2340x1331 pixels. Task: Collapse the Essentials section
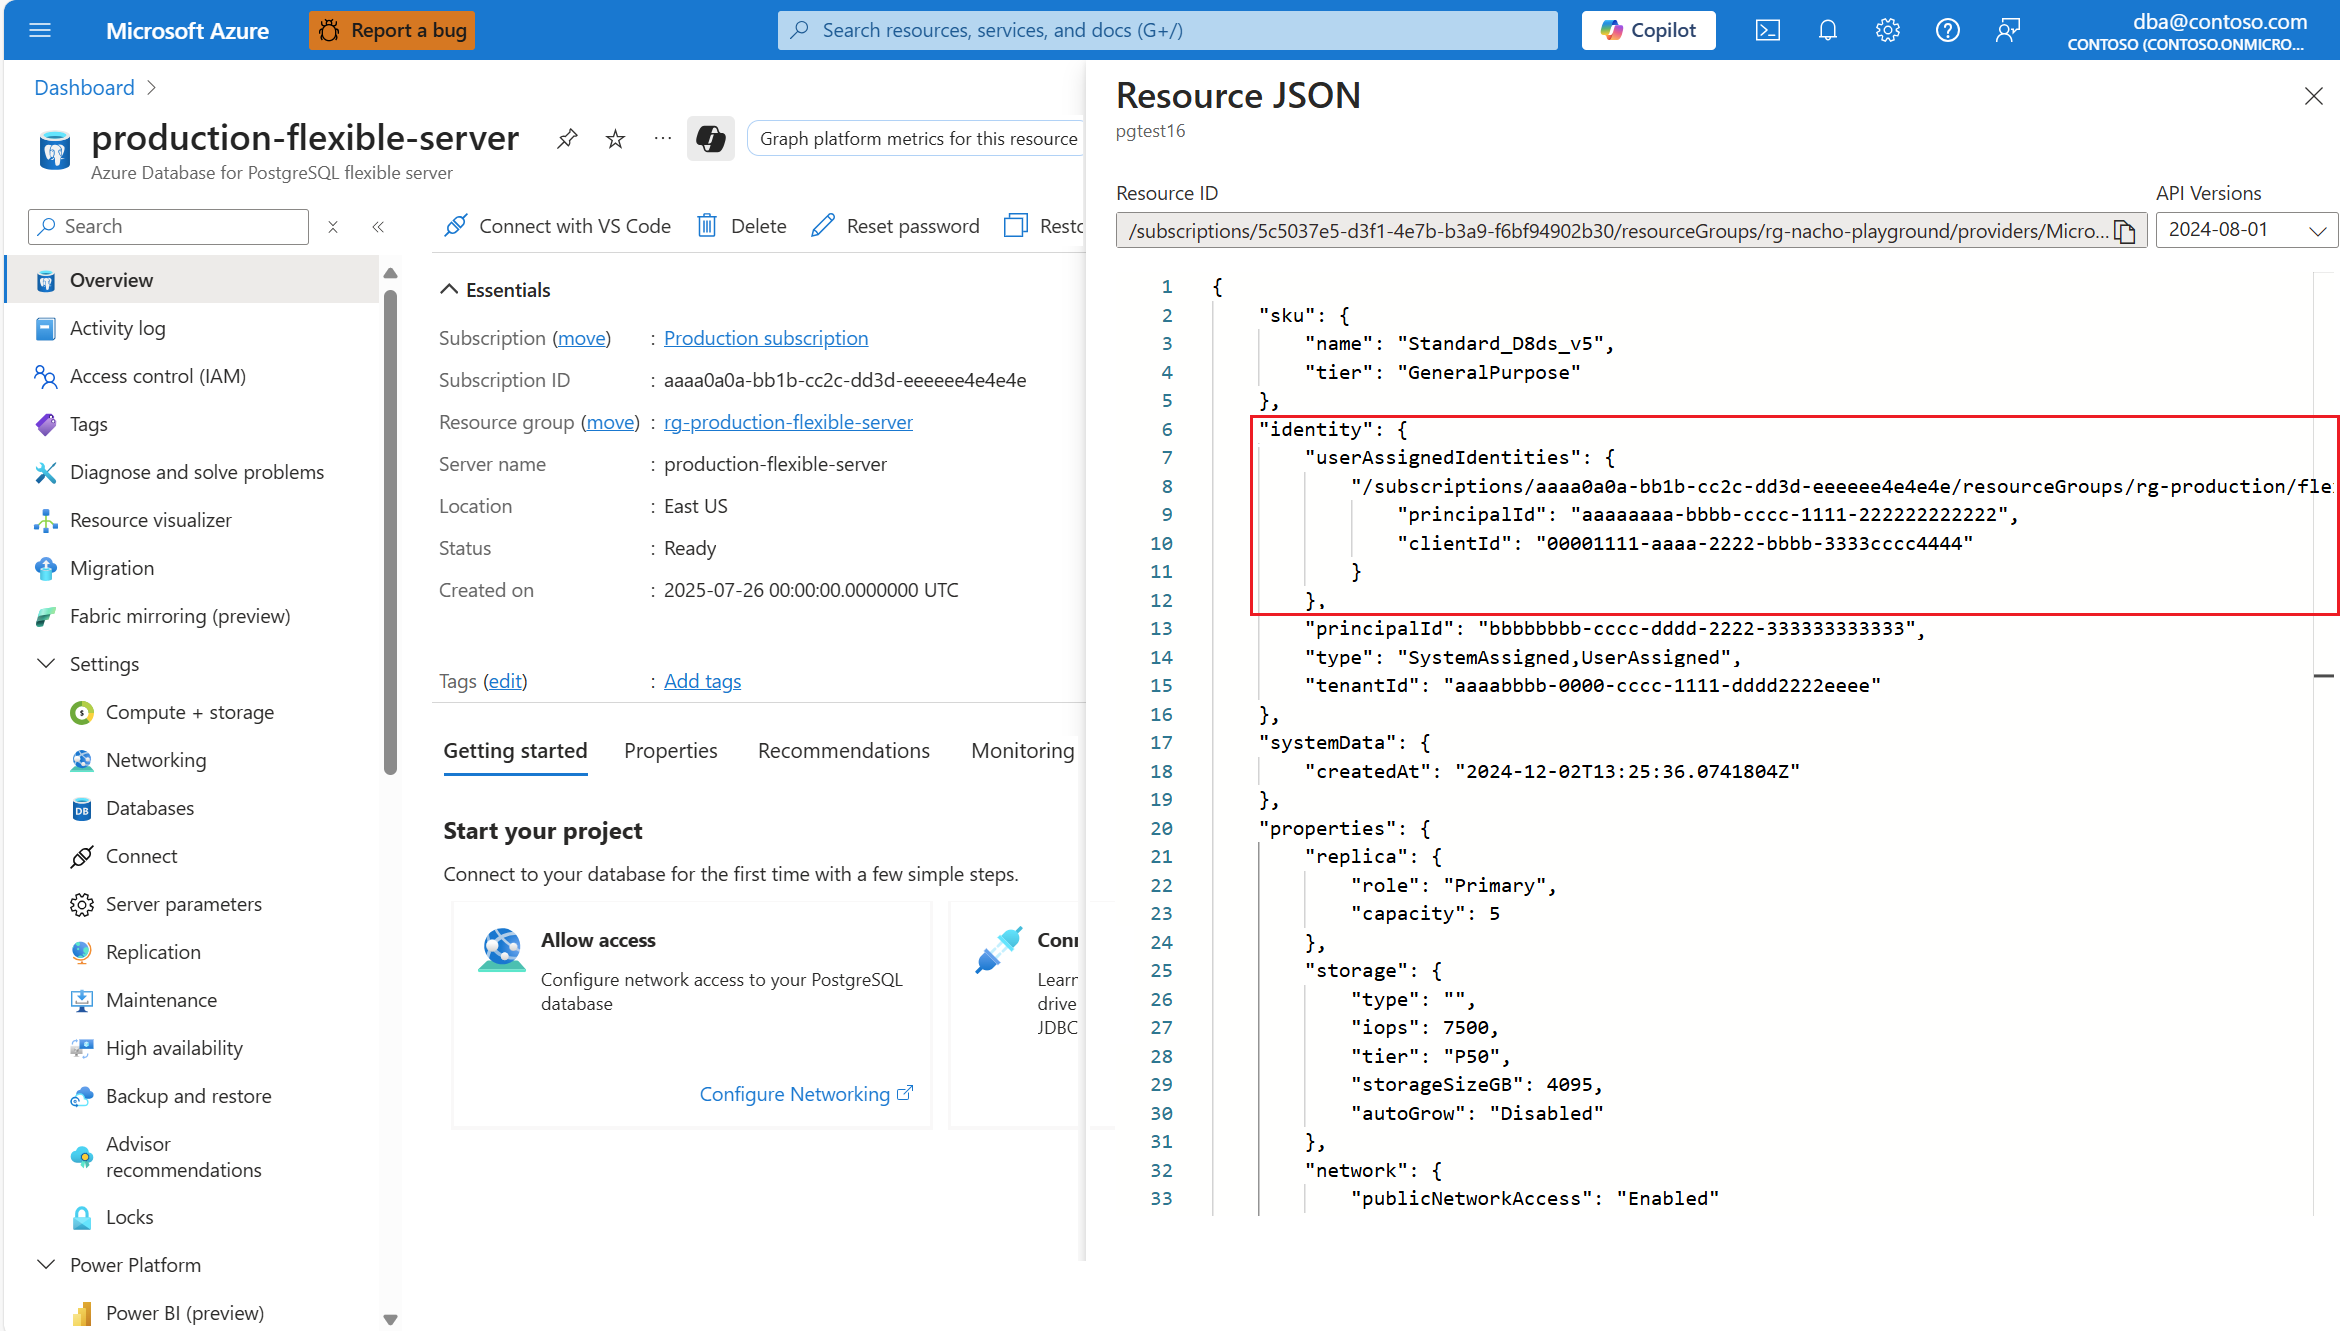tap(450, 290)
